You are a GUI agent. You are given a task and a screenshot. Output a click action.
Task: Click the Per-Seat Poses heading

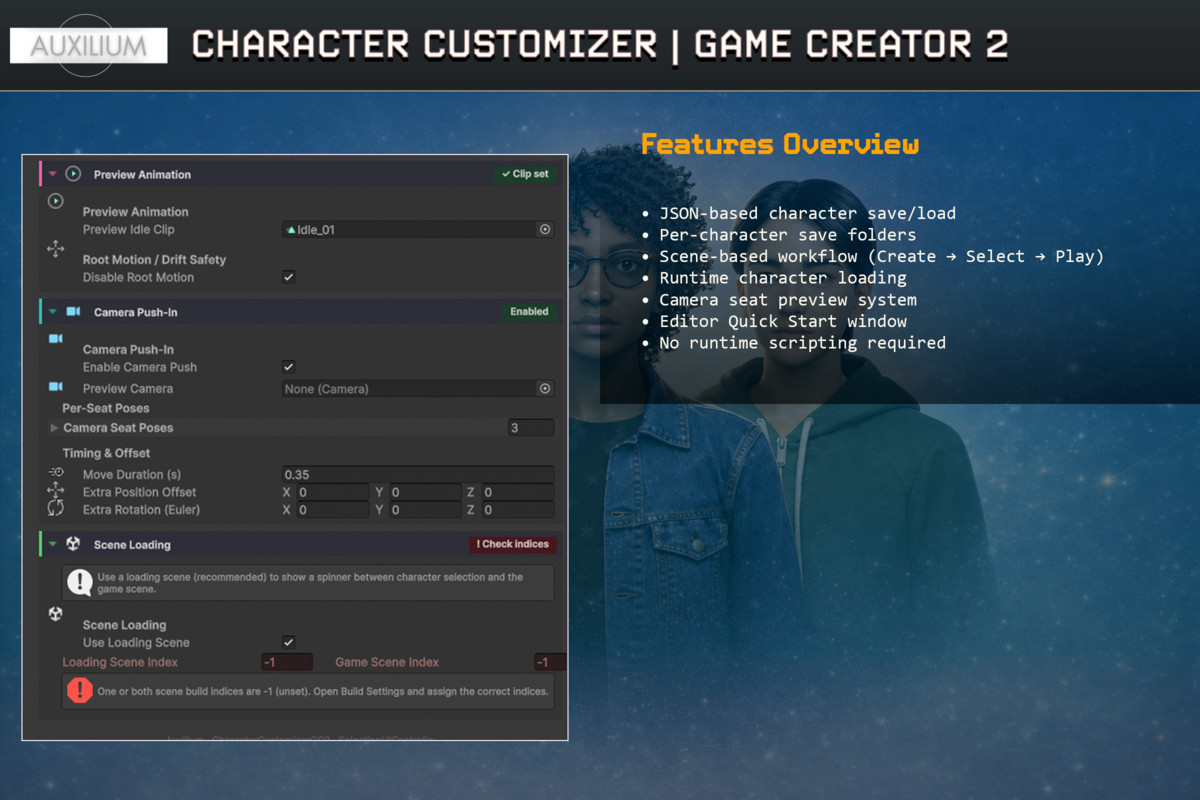(x=106, y=408)
